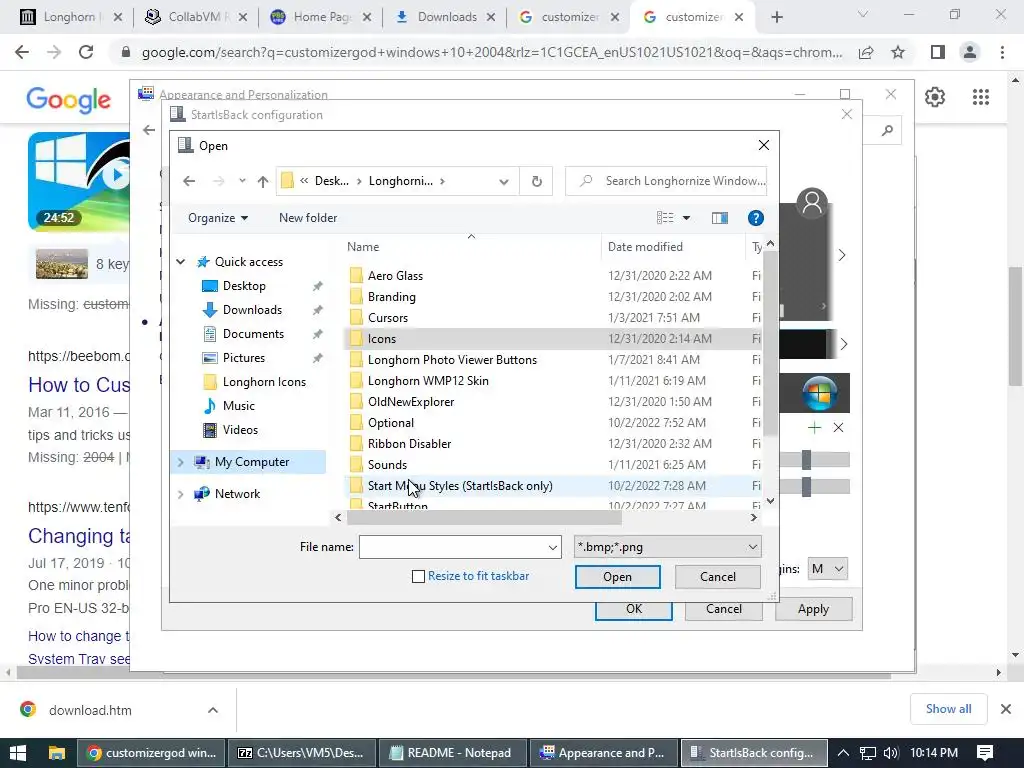Select the Ribbon Disabler folder
This screenshot has width=1024, height=768.
409,443
